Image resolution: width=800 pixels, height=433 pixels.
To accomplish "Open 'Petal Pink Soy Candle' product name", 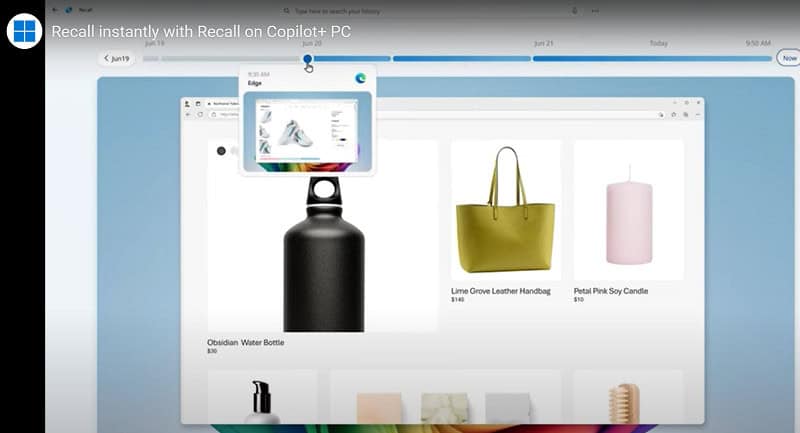I will click(611, 291).
